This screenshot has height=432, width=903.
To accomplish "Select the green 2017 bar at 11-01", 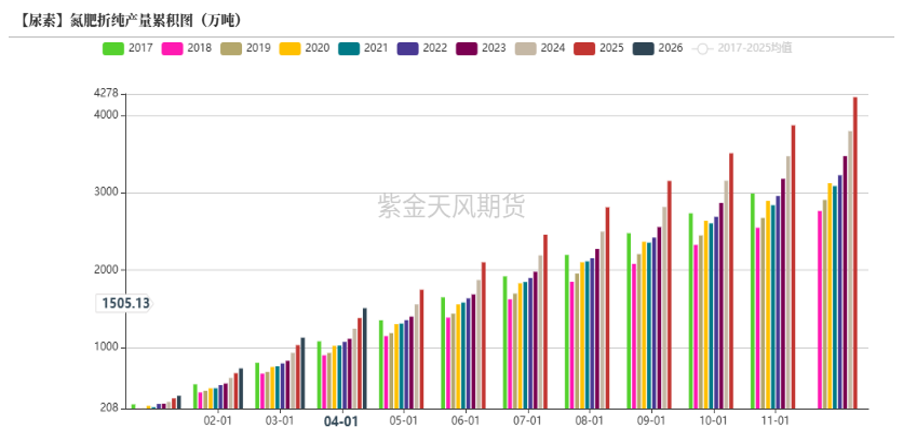I will [x=753, y=301].
